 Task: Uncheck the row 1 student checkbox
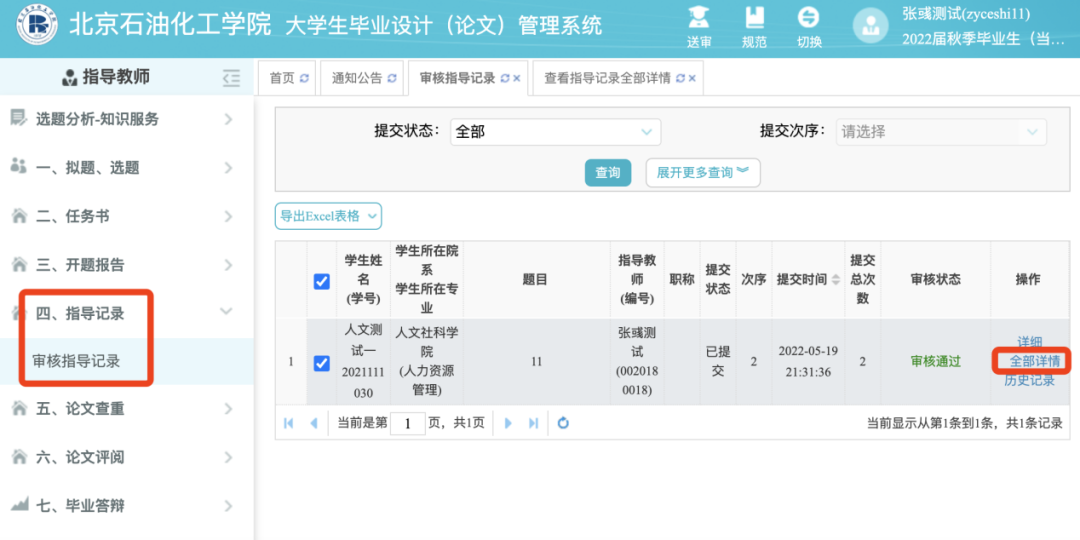(x=321, y=362)
